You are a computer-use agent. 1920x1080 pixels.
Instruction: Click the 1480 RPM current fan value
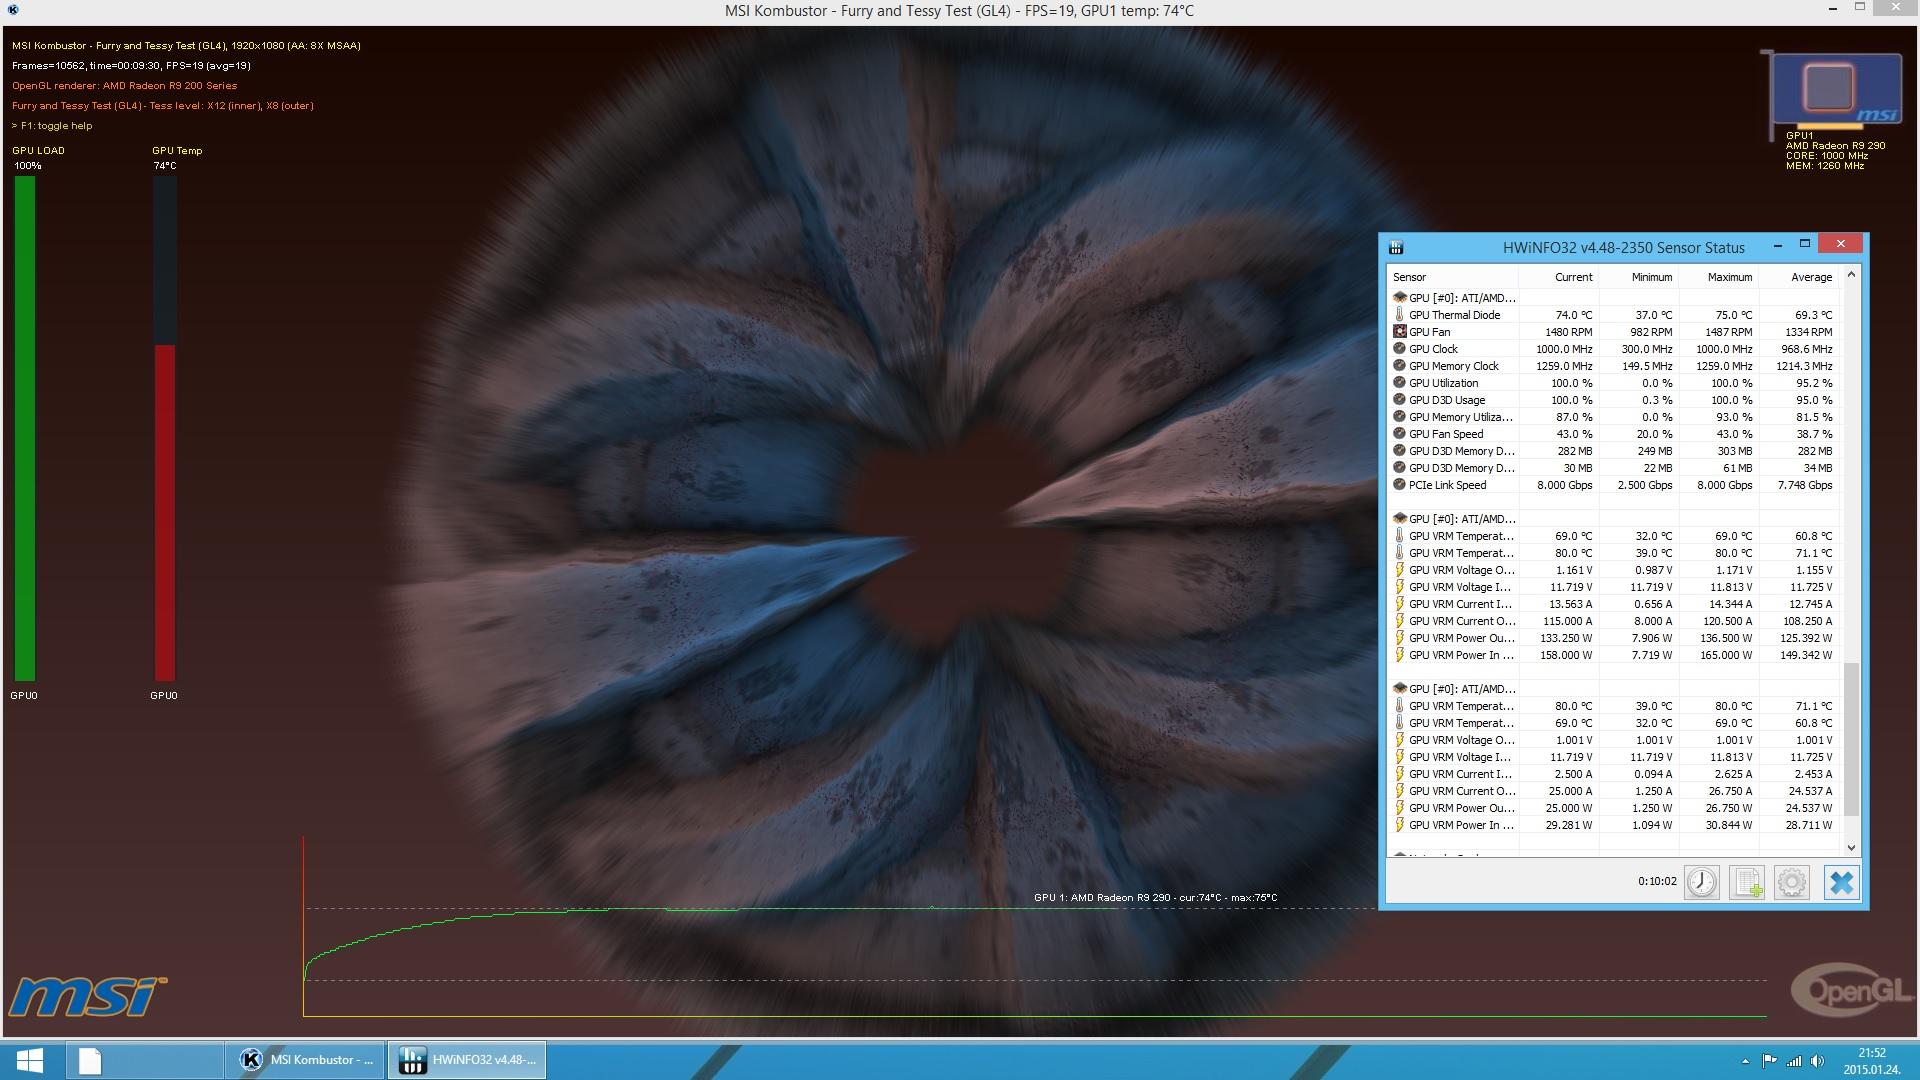(x=1568, y=331)
